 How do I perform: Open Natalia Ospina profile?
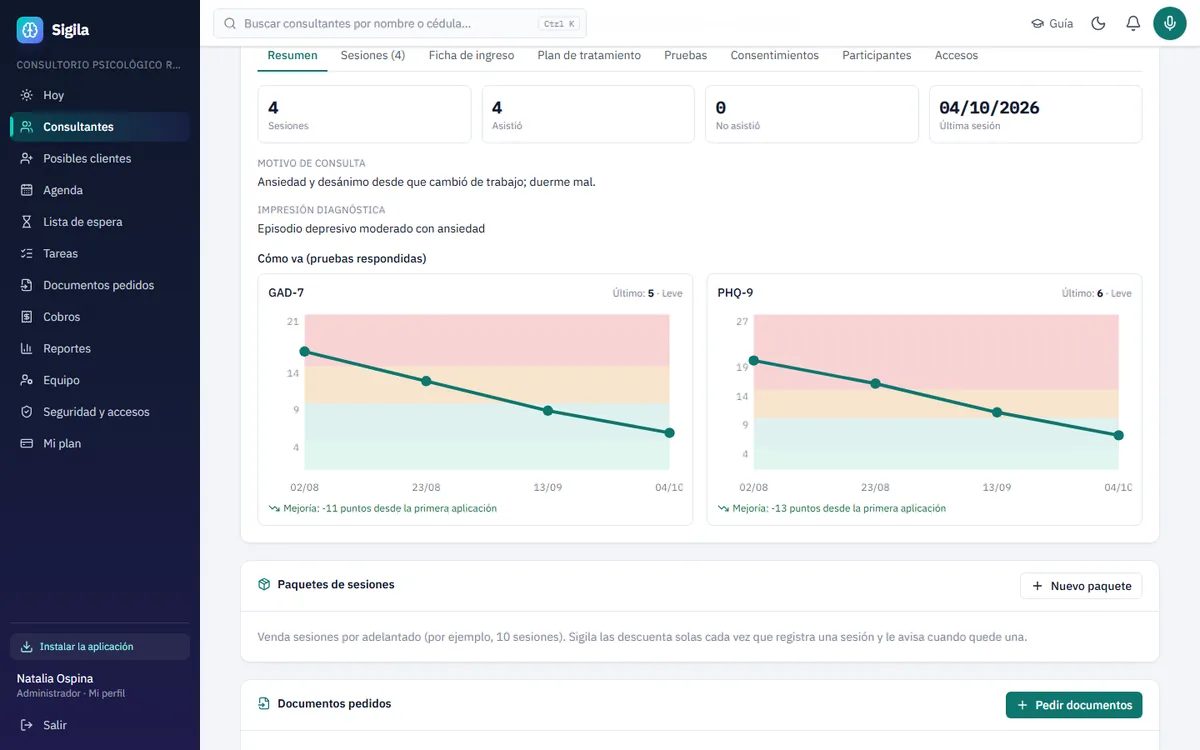[71, 685]
